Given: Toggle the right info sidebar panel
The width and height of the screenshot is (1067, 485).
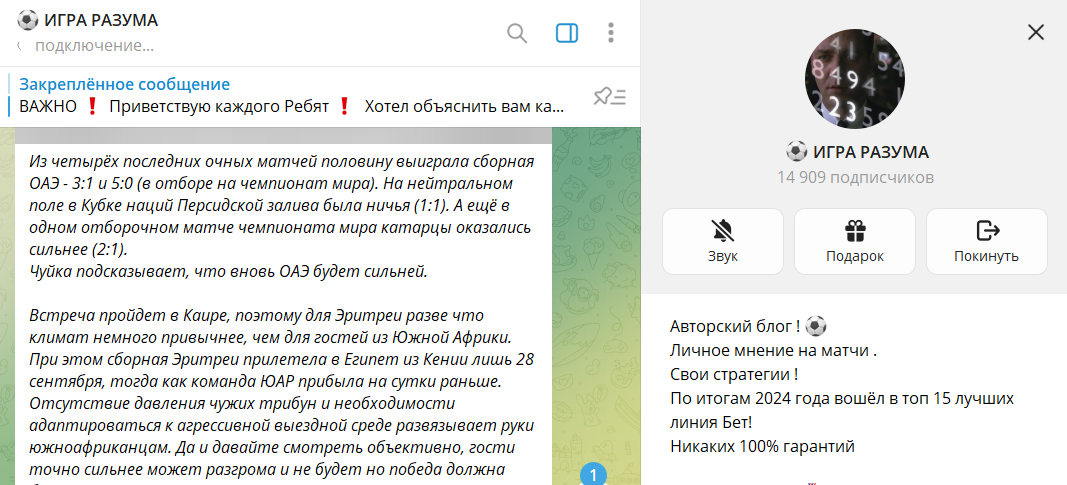Looking at the screenshot, I should click(x=566, y=33).
